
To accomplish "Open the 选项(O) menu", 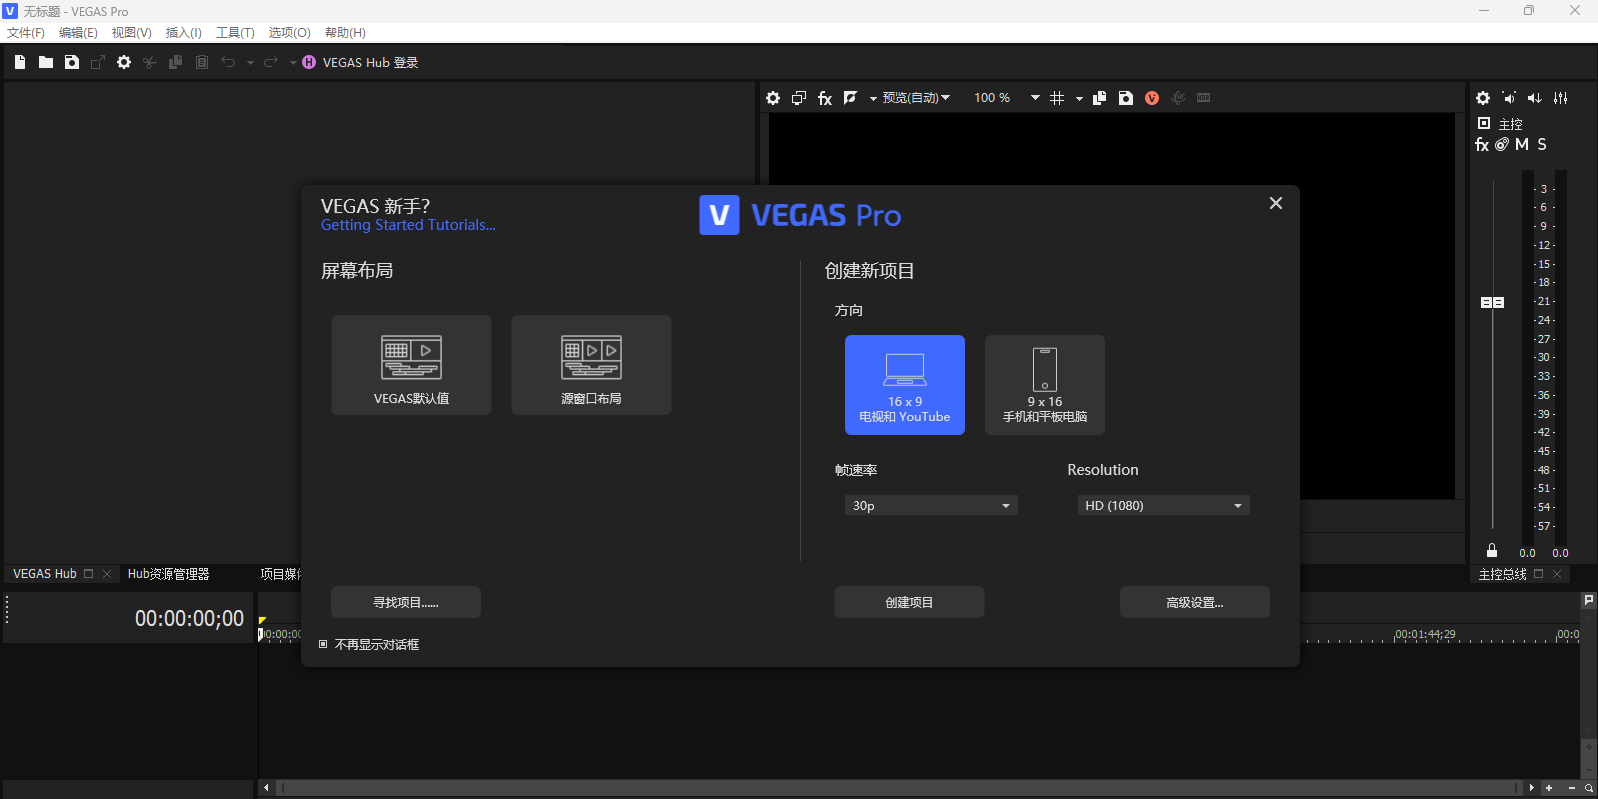I will pyautogui.click(x=289, y=33).
